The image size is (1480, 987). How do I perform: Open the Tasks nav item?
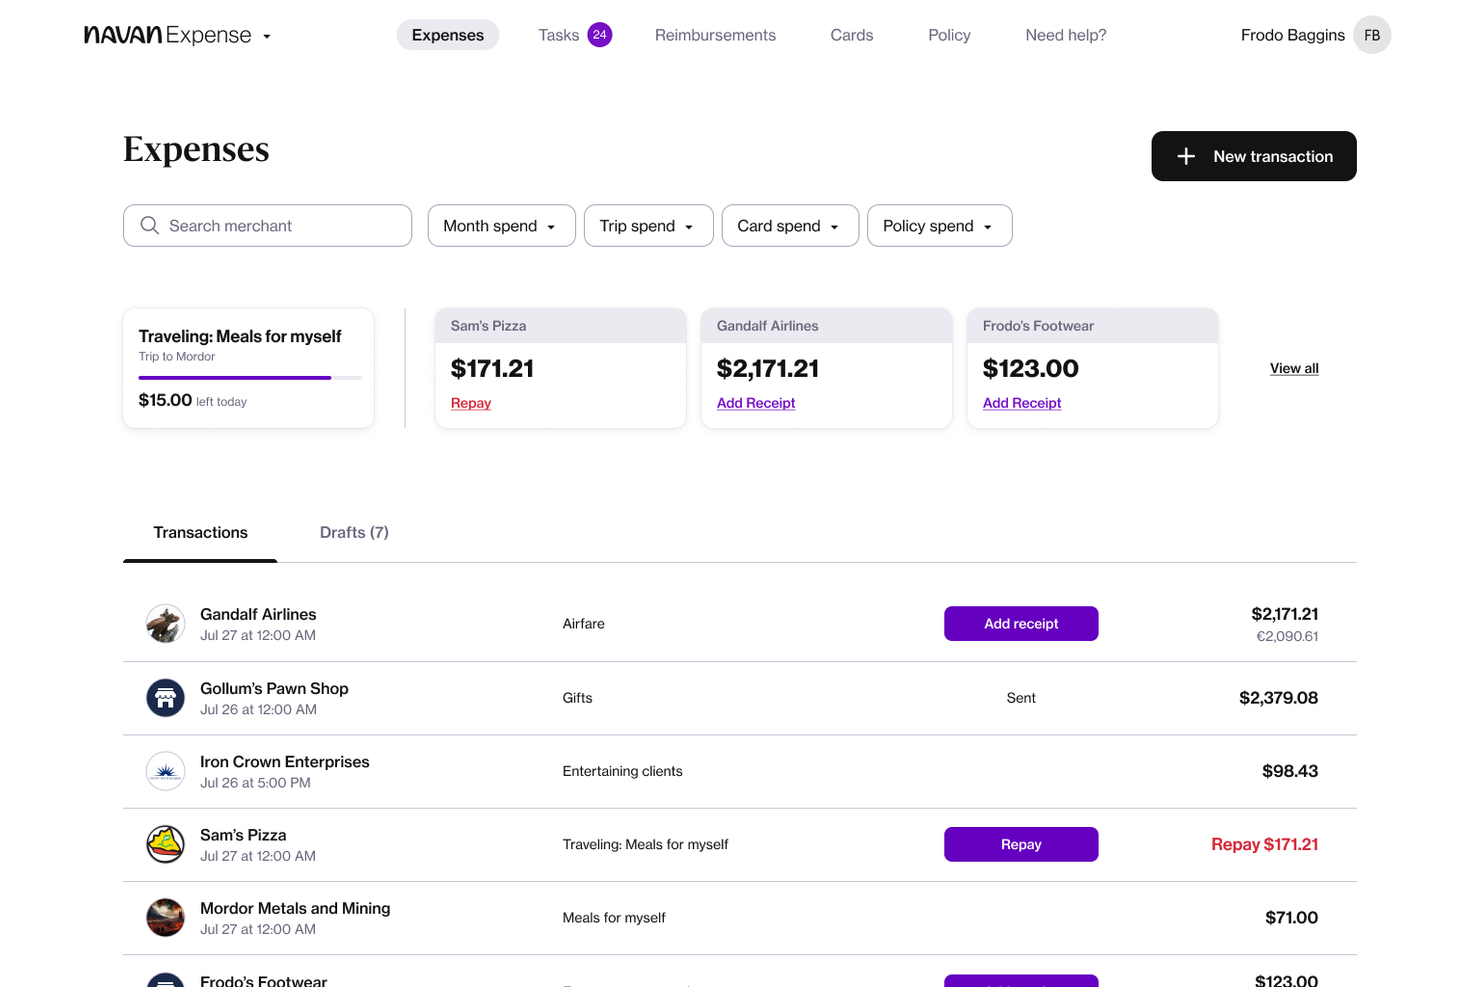click(x=559, y=35)
